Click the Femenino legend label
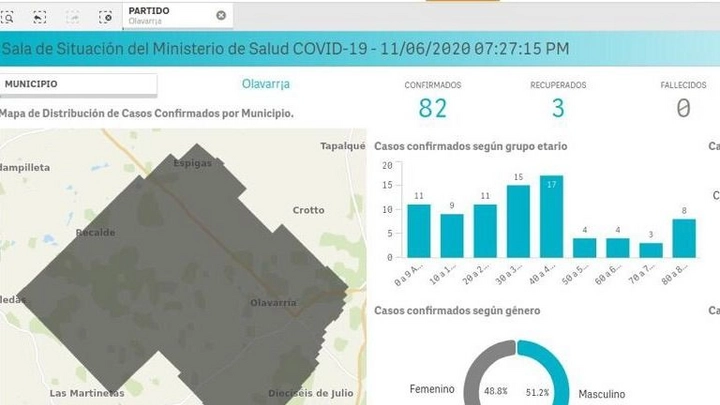The height and width of the screenshot is (405, 720). click(x=432, y=389)
